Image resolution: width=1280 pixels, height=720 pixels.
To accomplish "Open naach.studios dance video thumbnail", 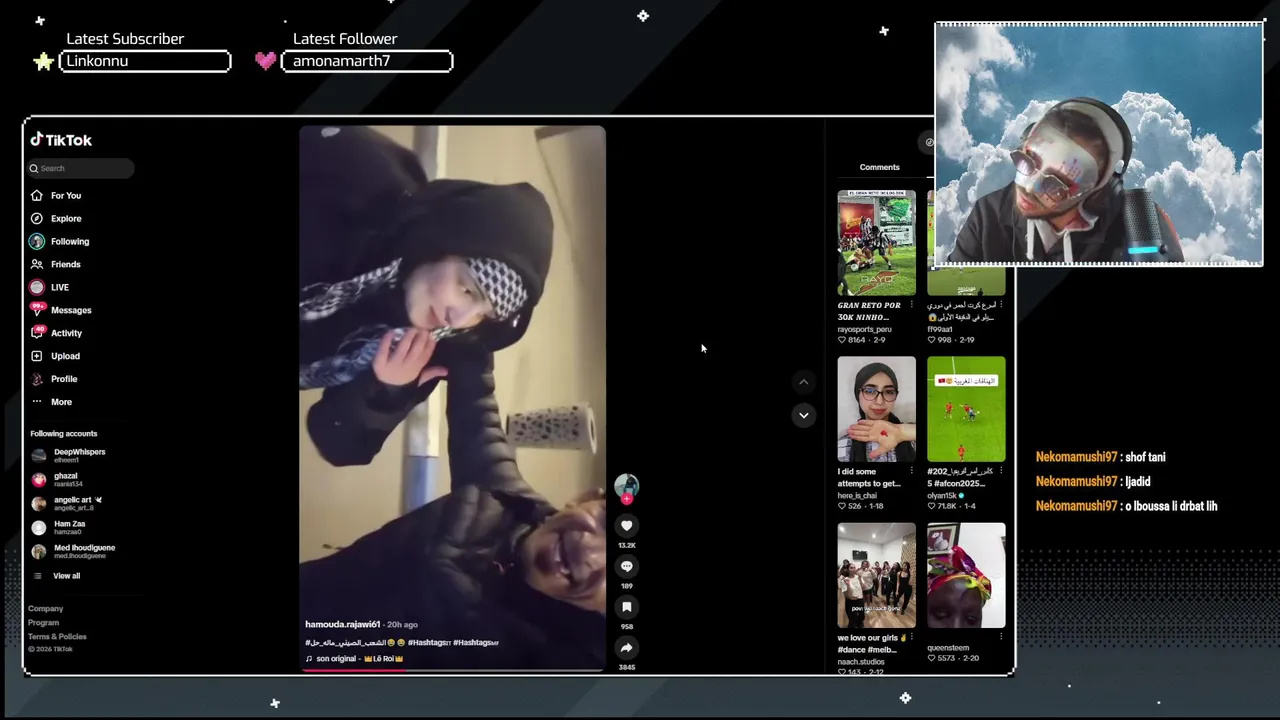I will [876, 575].
